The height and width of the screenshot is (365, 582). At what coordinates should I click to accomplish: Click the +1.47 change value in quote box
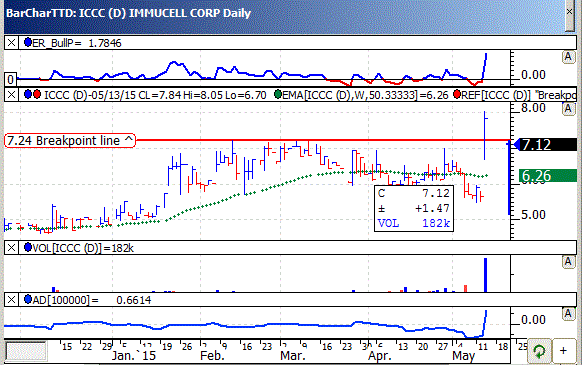pos(432,208)
